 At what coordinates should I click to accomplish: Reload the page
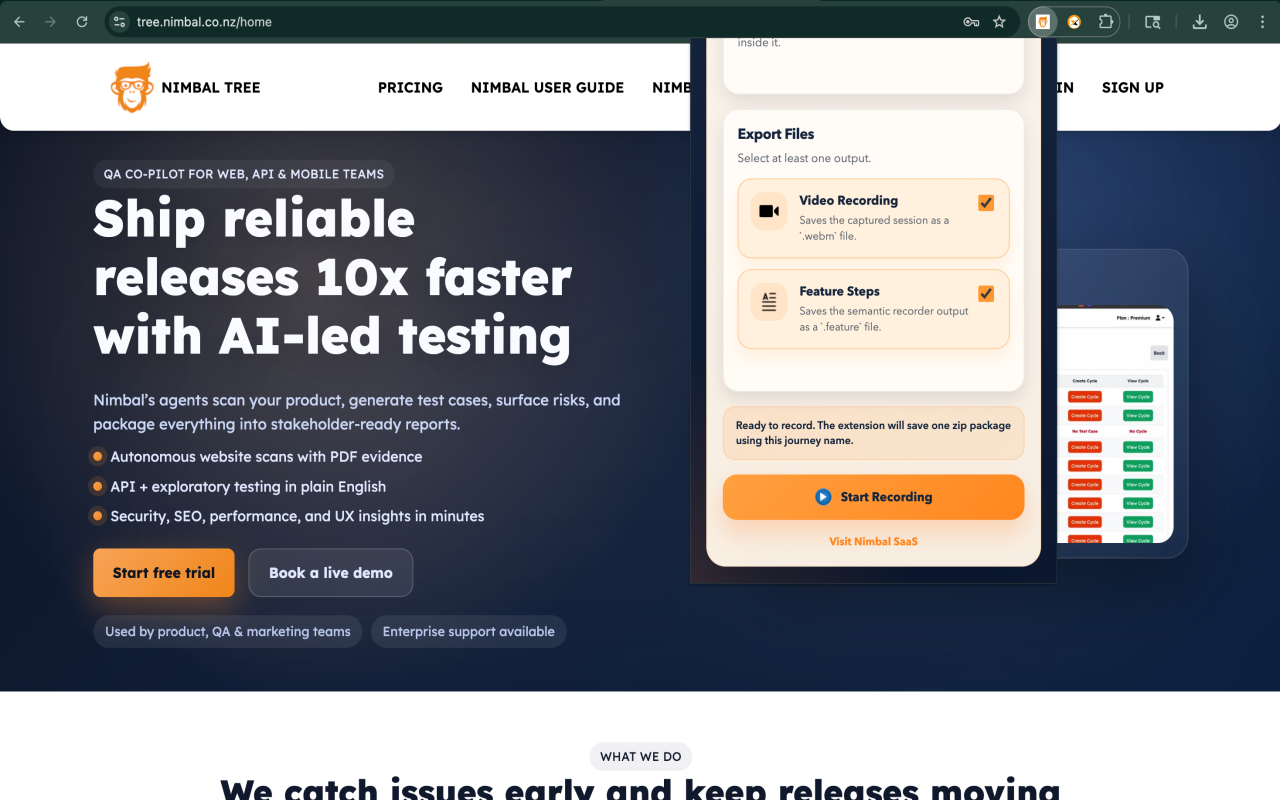point(82,21)
